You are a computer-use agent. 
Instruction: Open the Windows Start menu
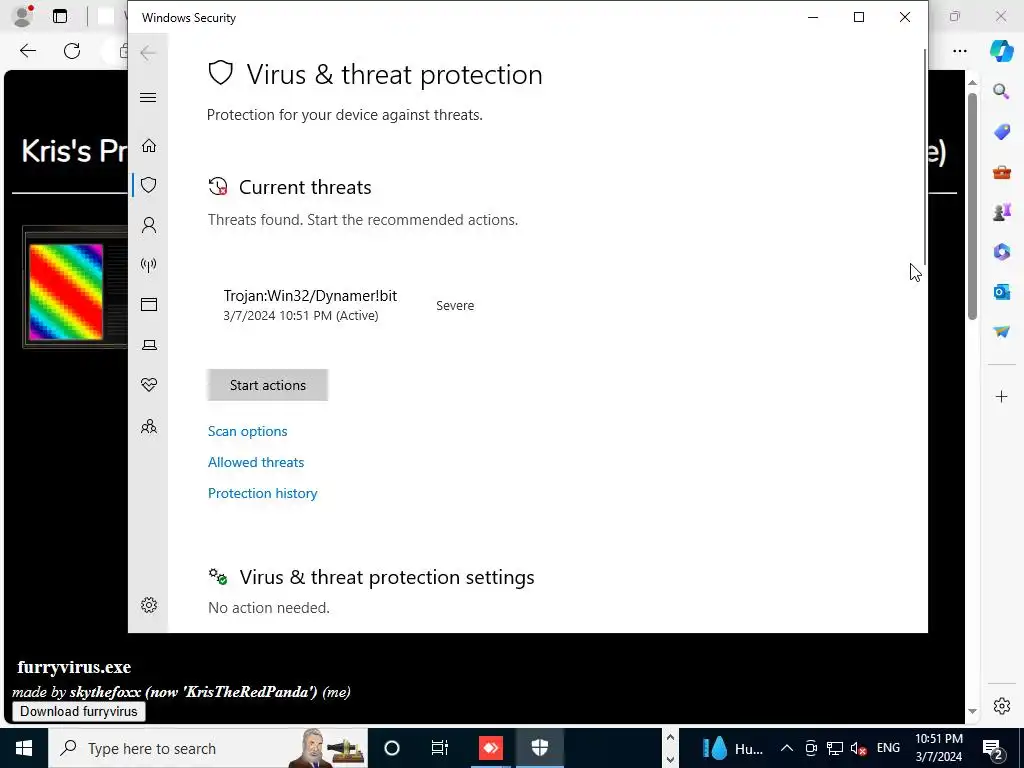(24, 748)
